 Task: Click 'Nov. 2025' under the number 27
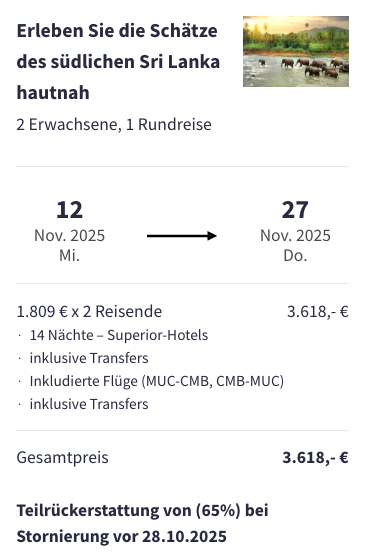(295, 236)
